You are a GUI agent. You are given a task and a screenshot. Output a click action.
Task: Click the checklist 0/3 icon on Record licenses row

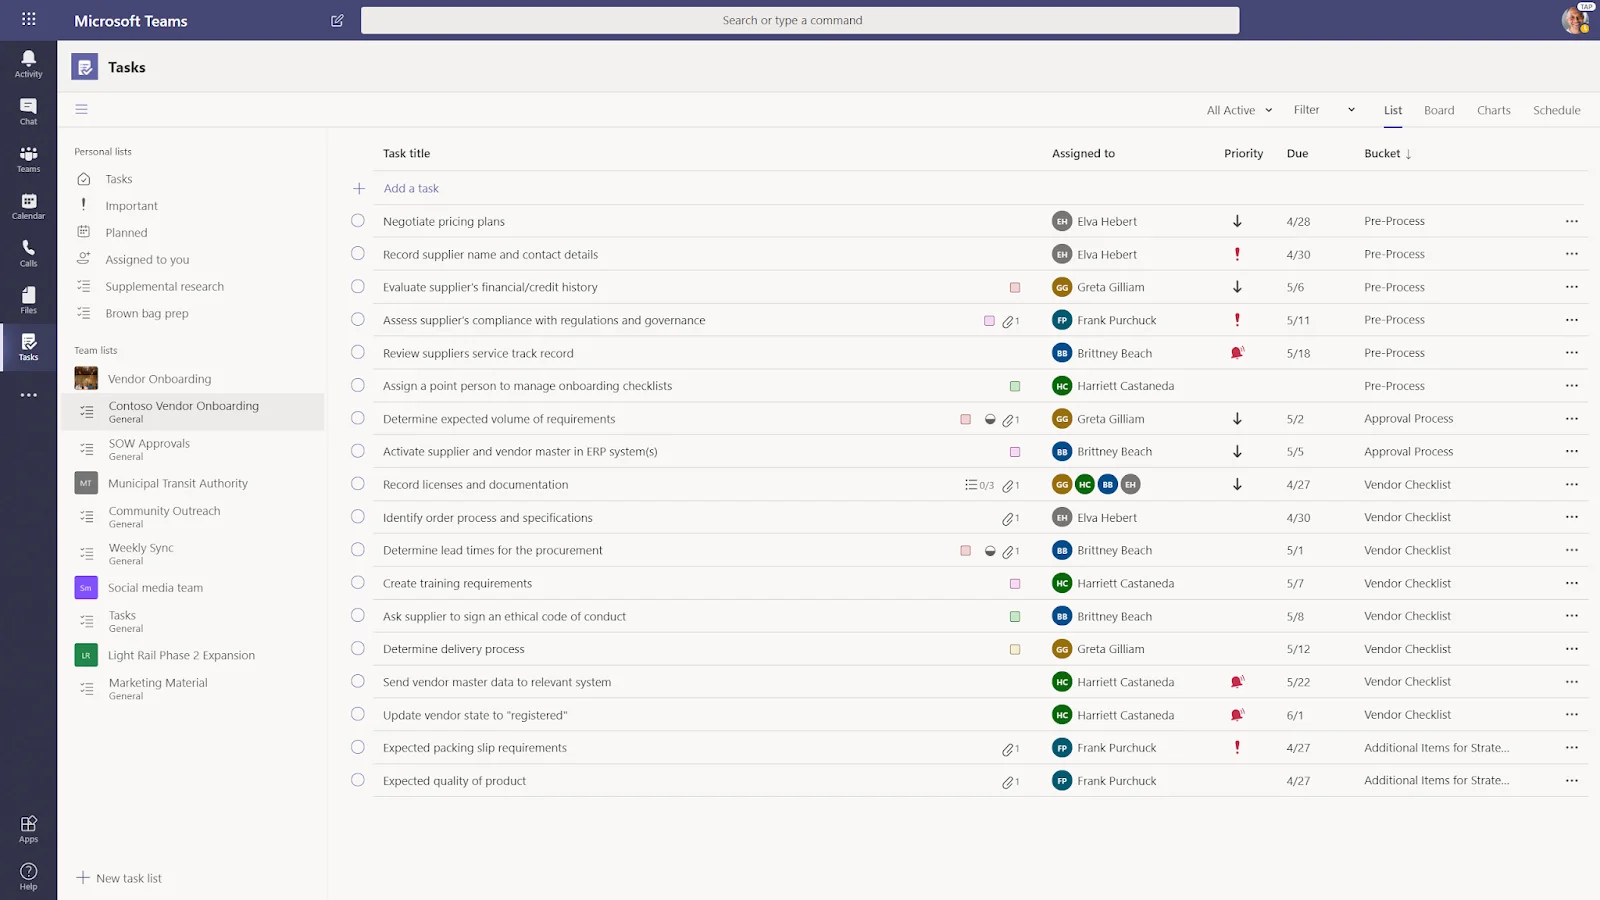click(979, 485)
